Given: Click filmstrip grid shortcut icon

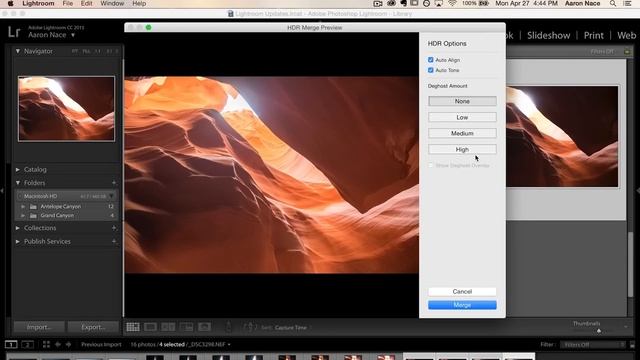Looking at the screenshot, I should click(46, 344).
